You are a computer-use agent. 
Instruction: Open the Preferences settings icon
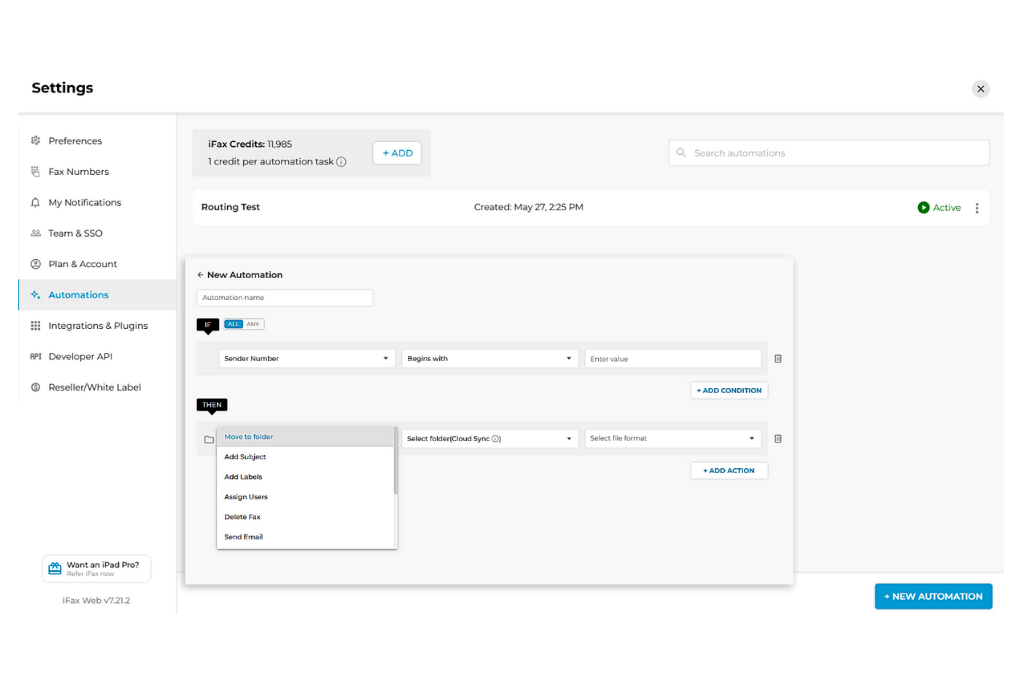36,141
